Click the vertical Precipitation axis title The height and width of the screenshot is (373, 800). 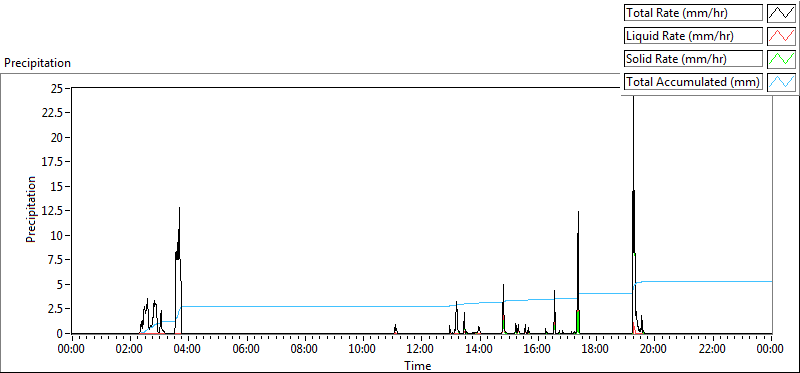[31, 209]
